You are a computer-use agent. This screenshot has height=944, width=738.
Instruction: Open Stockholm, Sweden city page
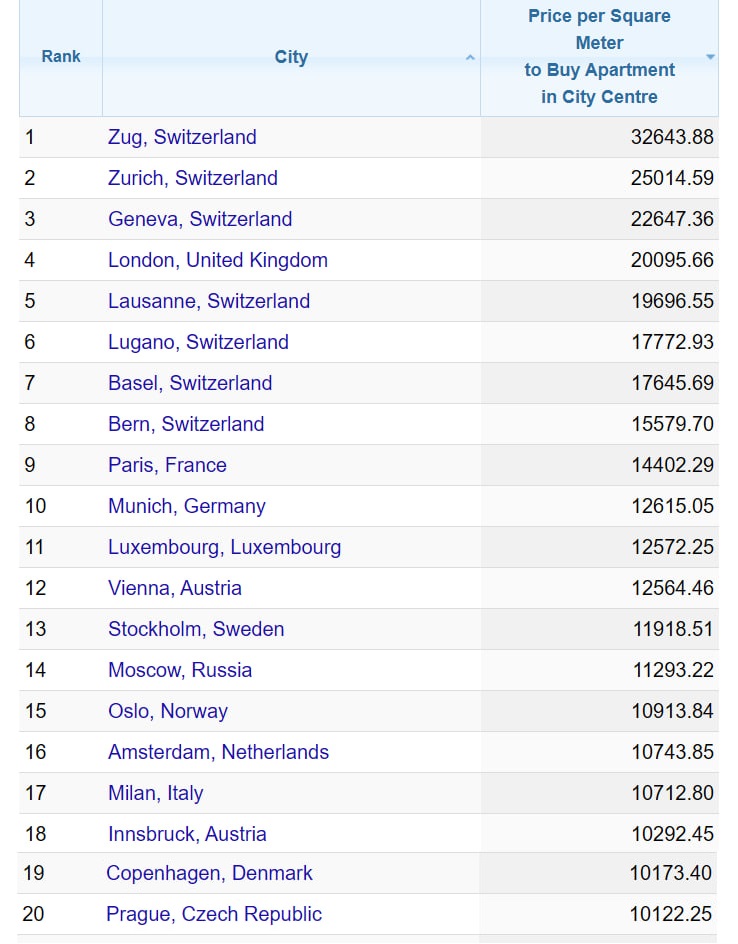[196, 629]
